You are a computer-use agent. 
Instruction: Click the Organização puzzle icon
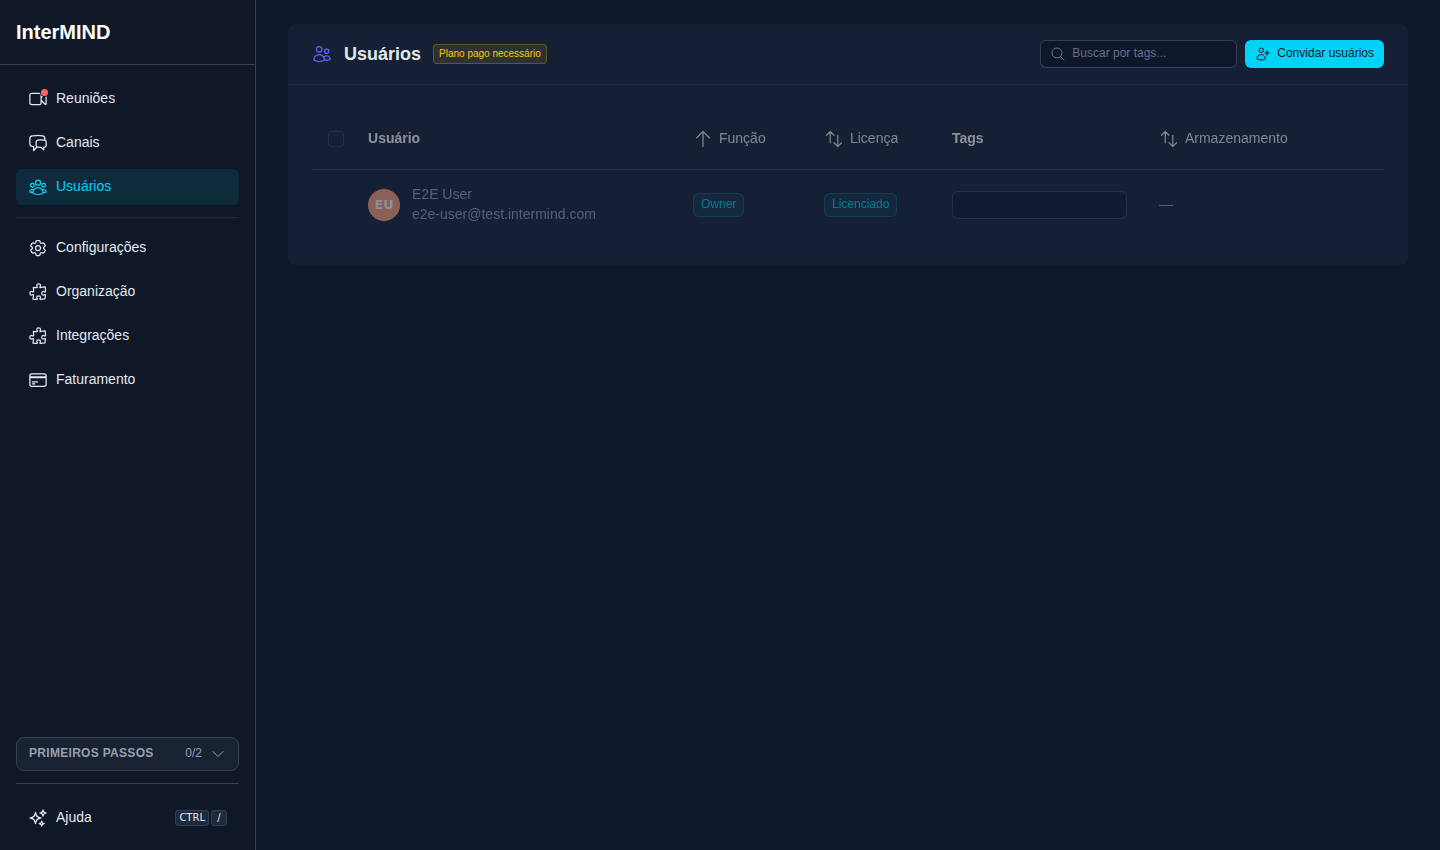pos(38,292)
